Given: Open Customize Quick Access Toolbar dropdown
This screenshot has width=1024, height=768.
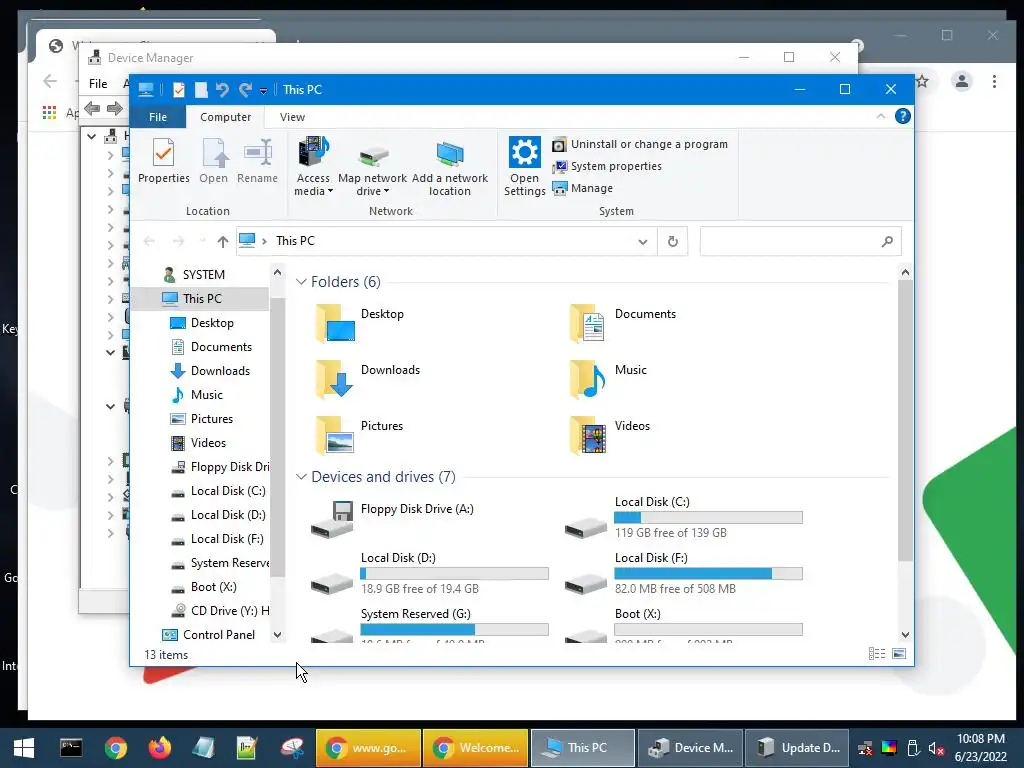Looking at the screenshot, I should coord(263,90).
